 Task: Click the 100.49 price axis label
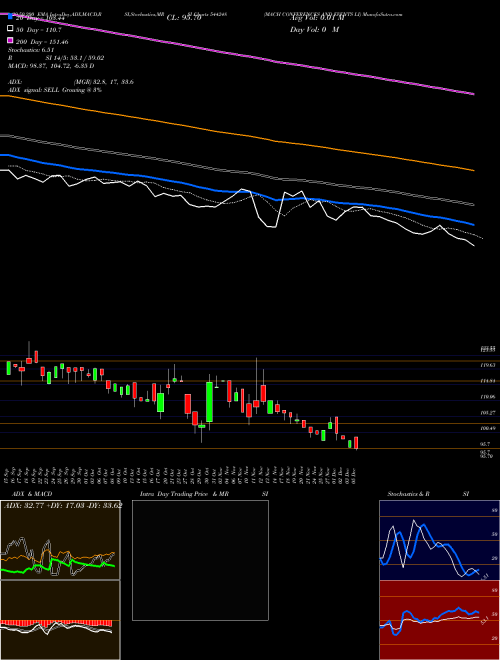tap(487, 428)
